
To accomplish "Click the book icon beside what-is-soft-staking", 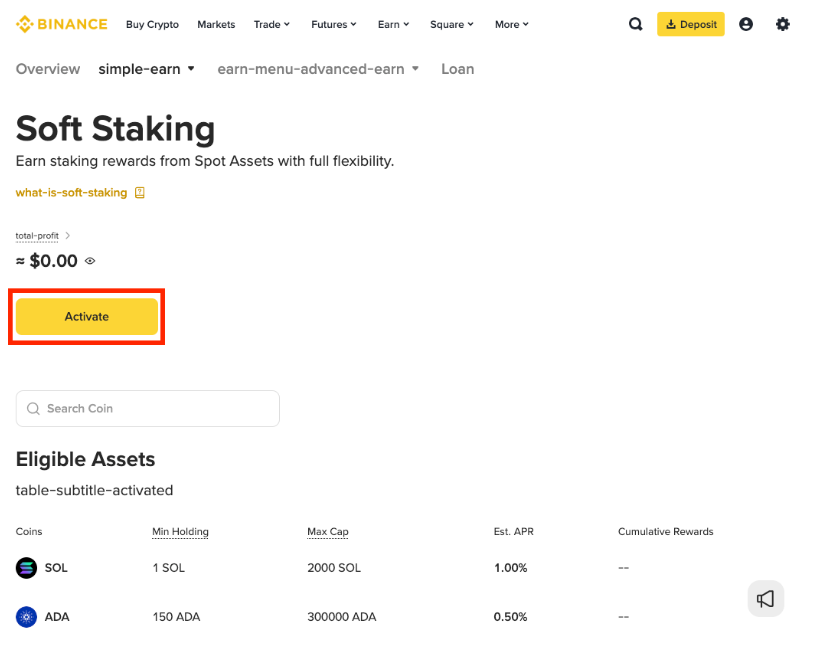I will tap(140, 193).
